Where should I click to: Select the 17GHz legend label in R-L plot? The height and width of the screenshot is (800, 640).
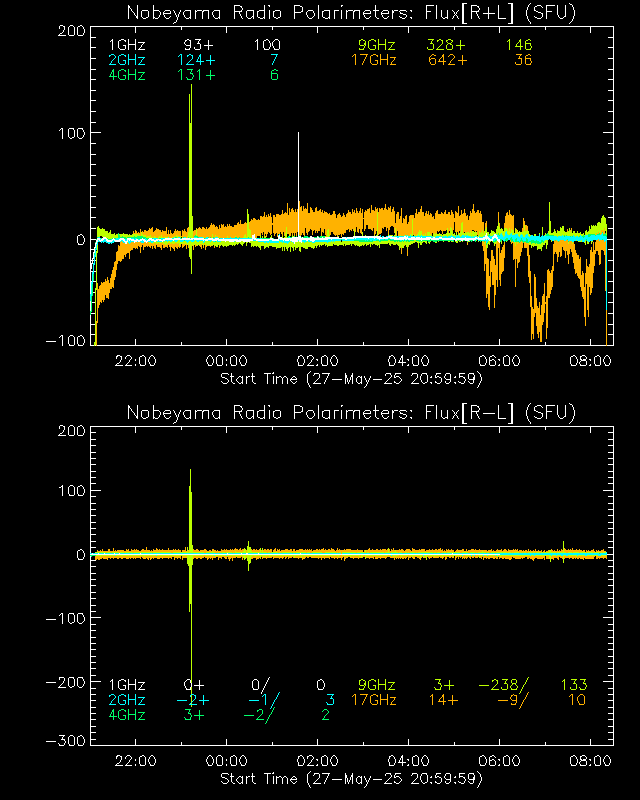[x=374, y=699]
